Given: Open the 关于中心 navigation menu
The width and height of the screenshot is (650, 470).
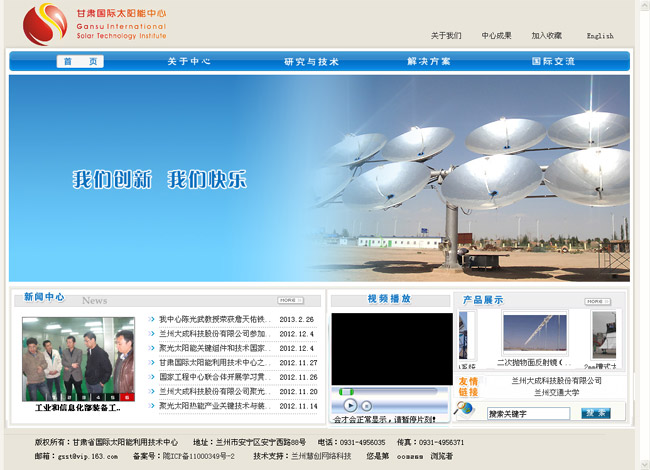Looking at the screenshot, I should pyautogui.click(x=189, y=61).
